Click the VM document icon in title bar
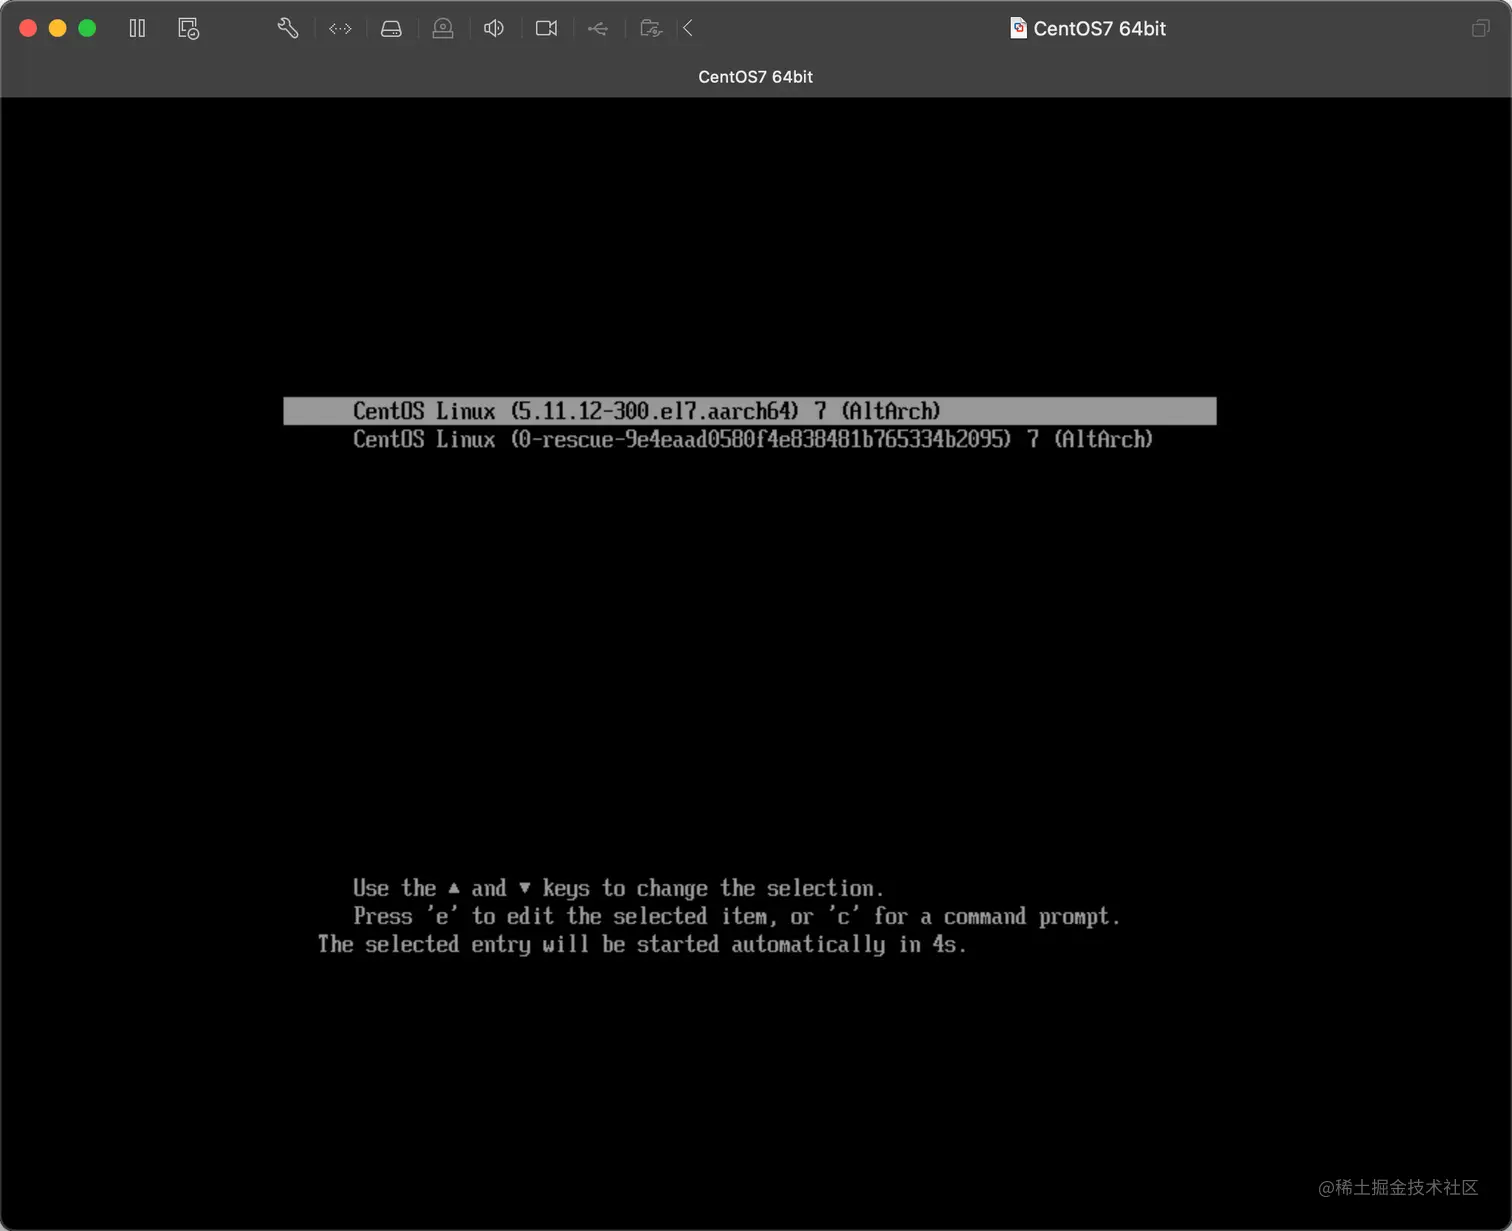The height and width of the screenshot is (1231, 1512). (1018, 28)
